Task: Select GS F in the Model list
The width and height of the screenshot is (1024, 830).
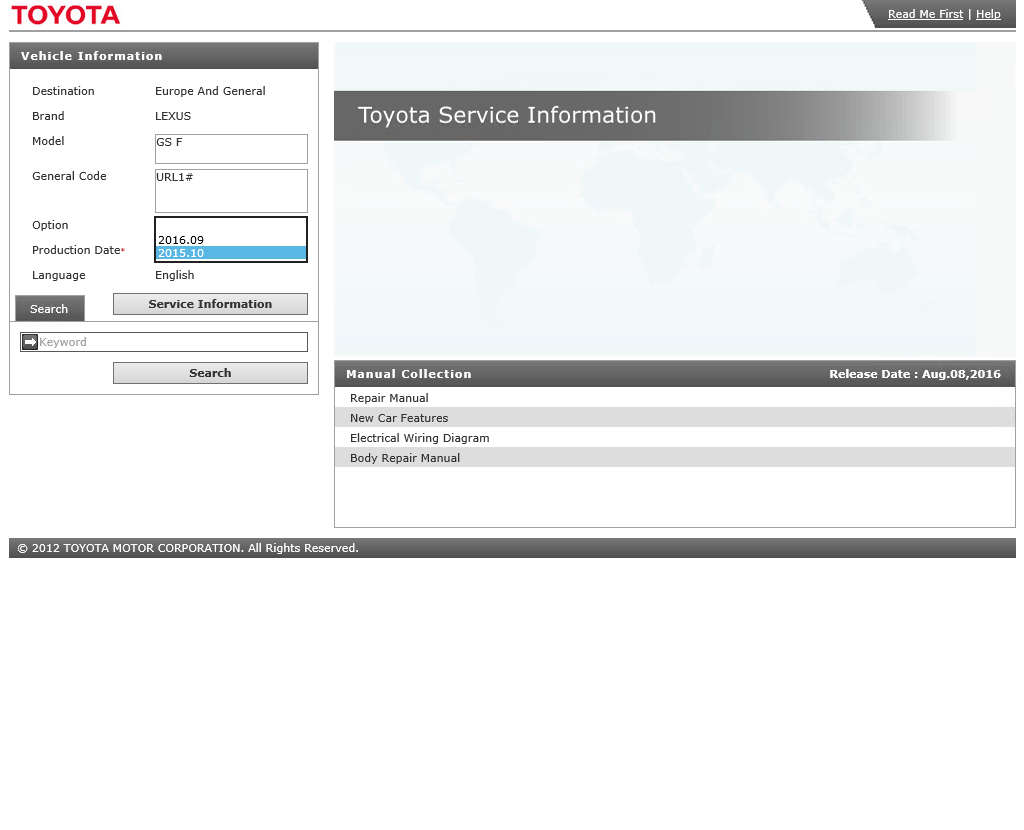Action: (231, 142)
